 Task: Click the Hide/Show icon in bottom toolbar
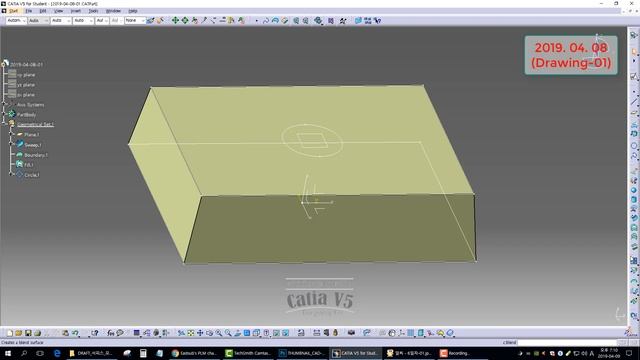pos(276,333)
